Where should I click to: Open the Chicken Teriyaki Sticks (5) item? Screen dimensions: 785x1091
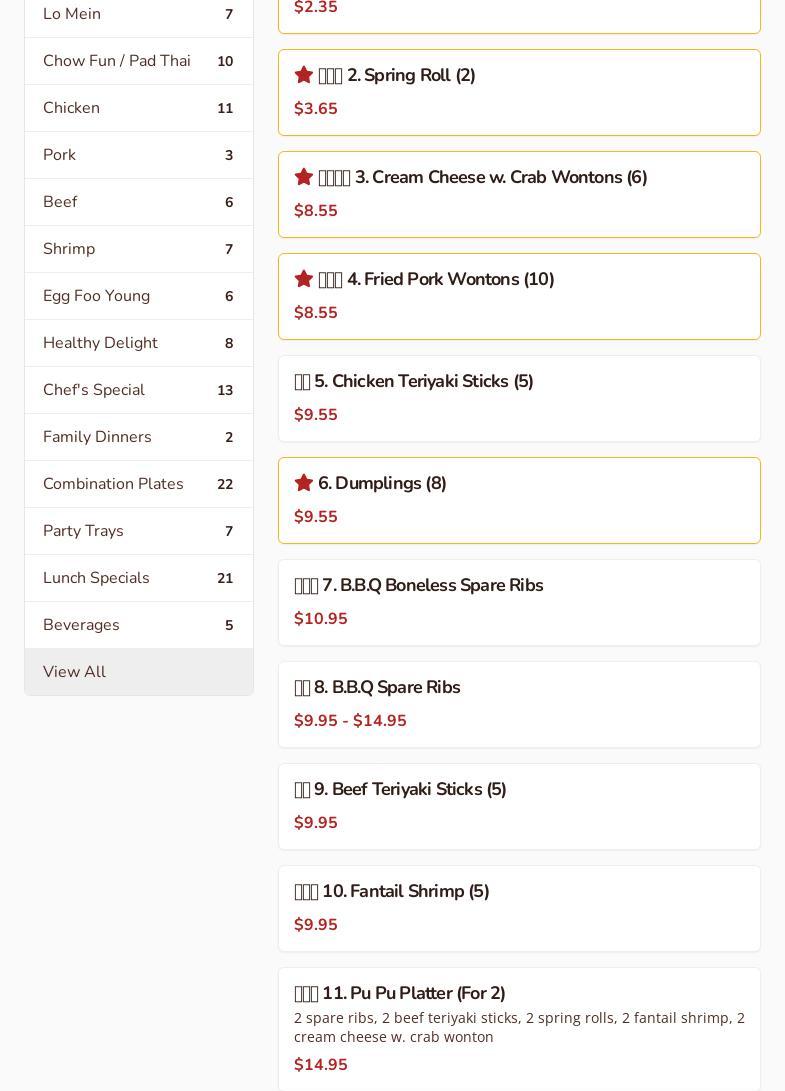(423, 381)
